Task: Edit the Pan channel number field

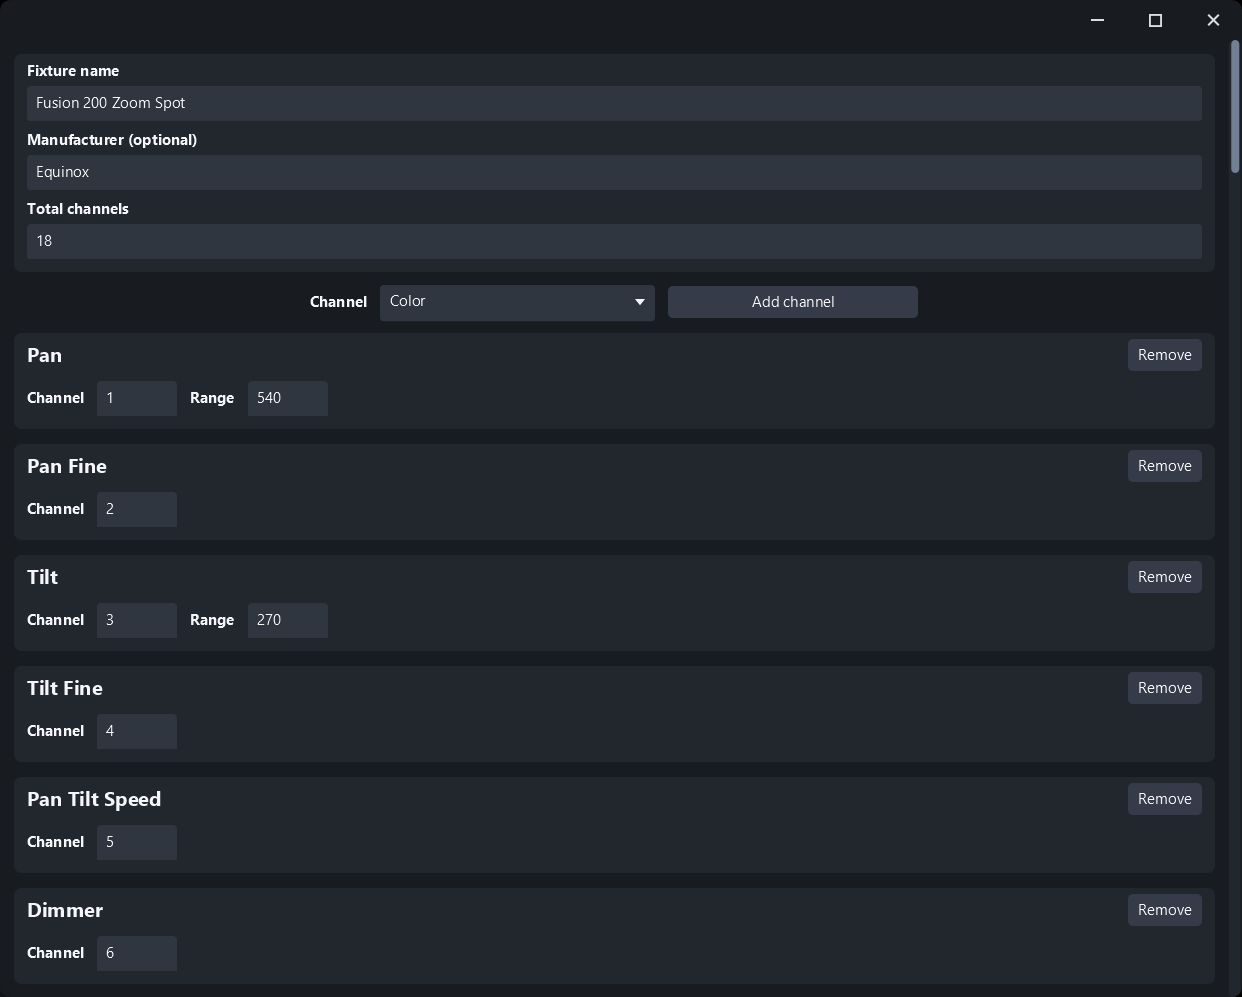Action: click(137, 398)
